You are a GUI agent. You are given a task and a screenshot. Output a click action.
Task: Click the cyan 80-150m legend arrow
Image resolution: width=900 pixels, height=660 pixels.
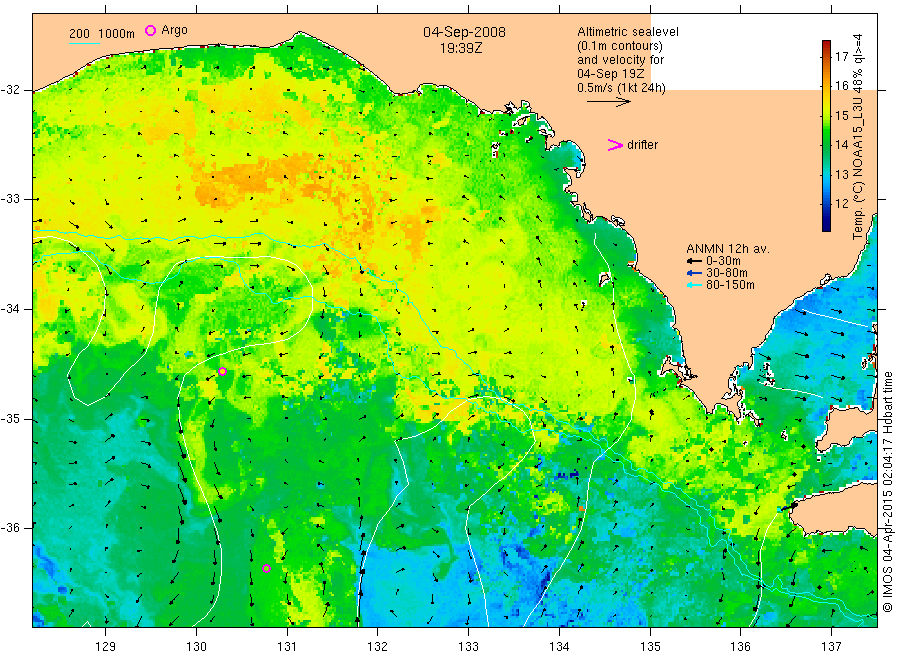(x=695, y=285)
